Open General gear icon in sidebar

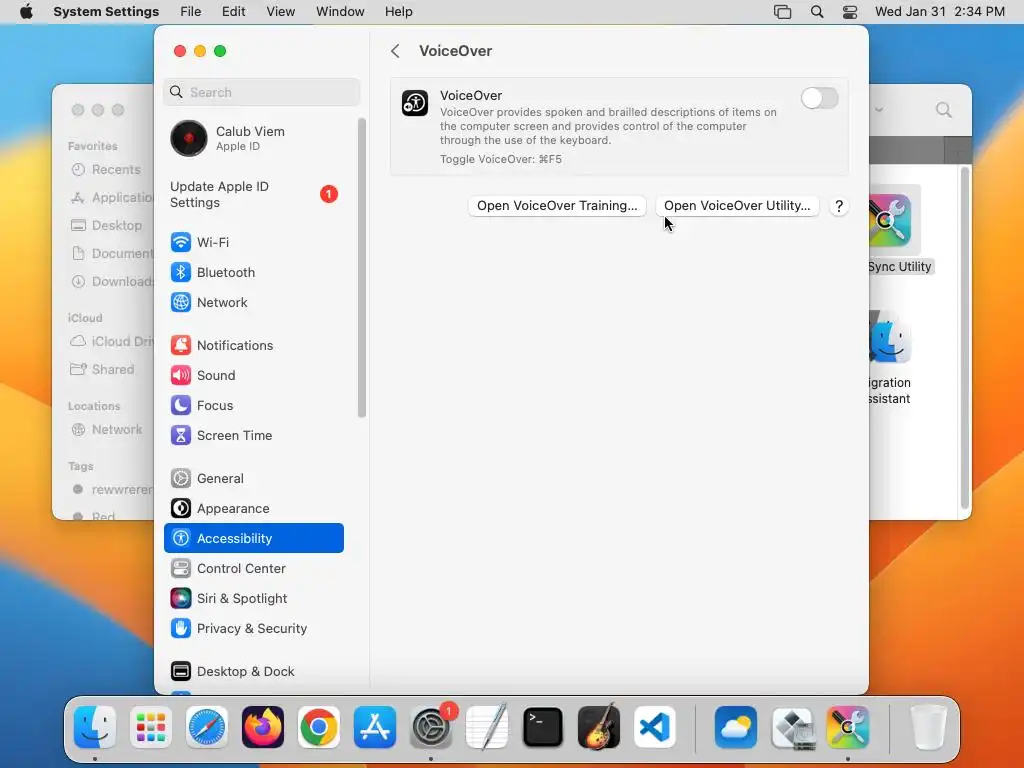click(x=181, y=479)
